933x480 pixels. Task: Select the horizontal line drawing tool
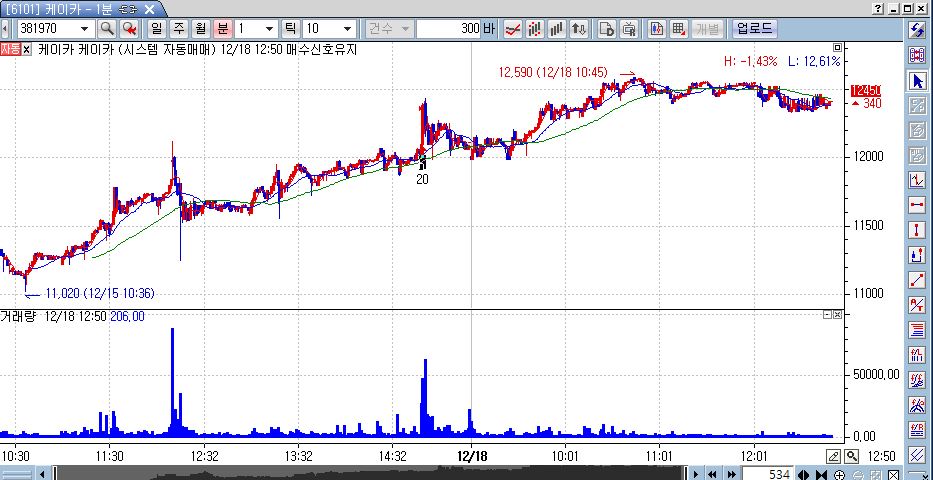(x=917, y=205)
